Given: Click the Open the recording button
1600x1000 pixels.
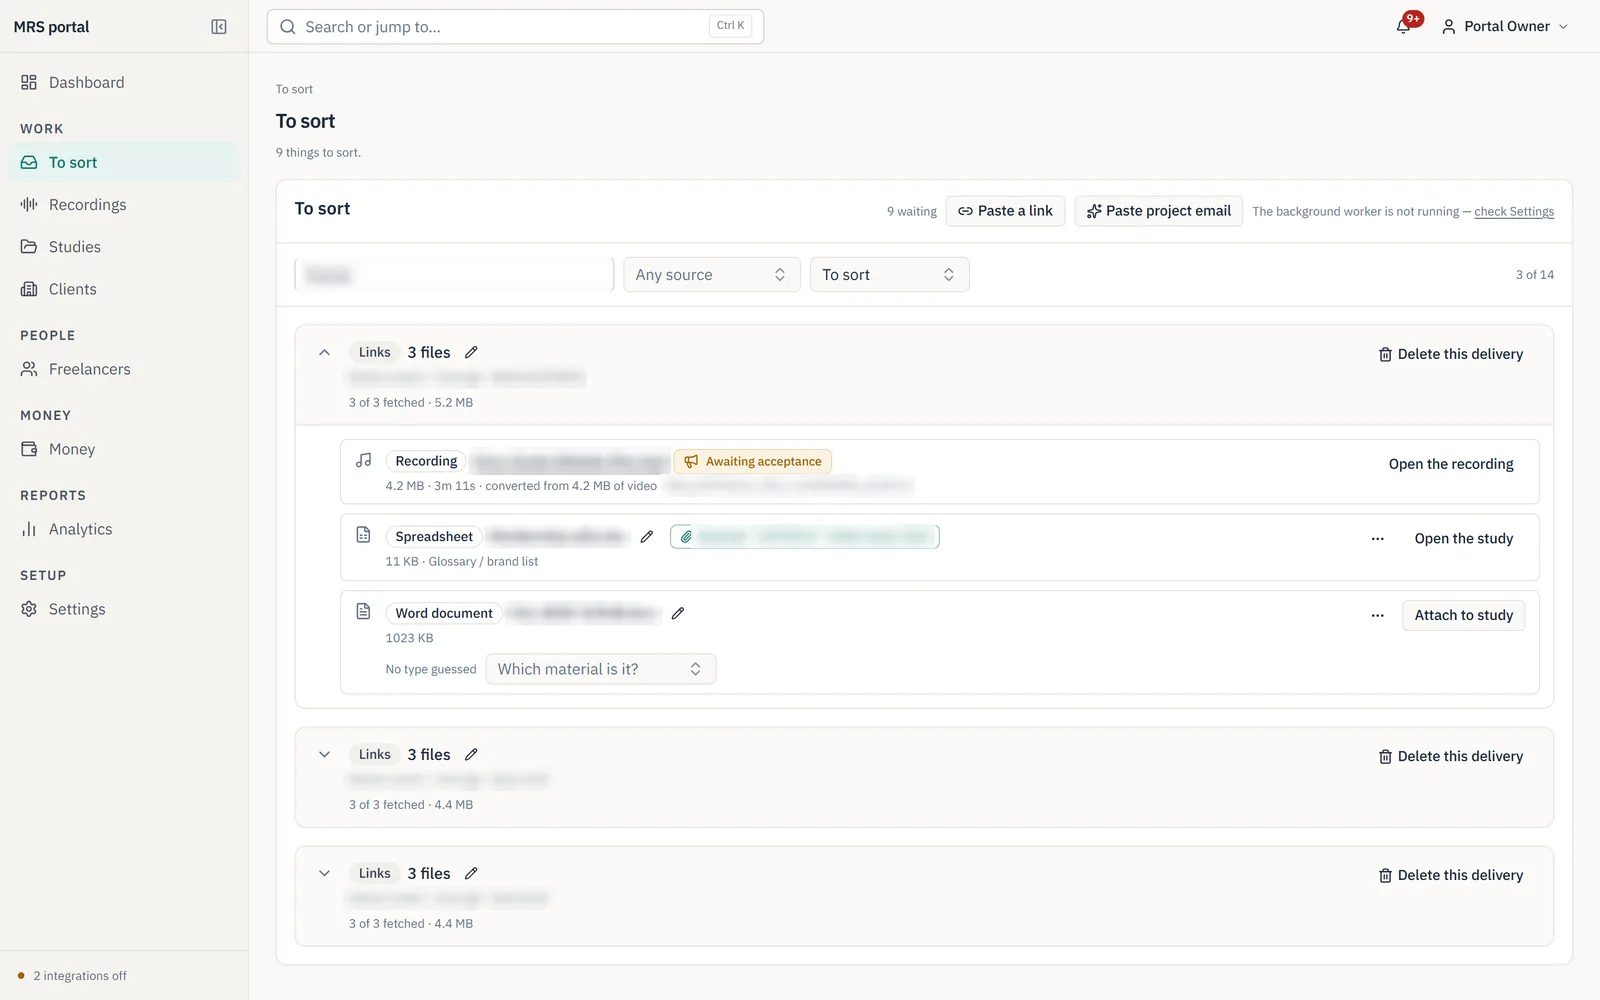Looking at the screenshot, I should [1451, 464].
